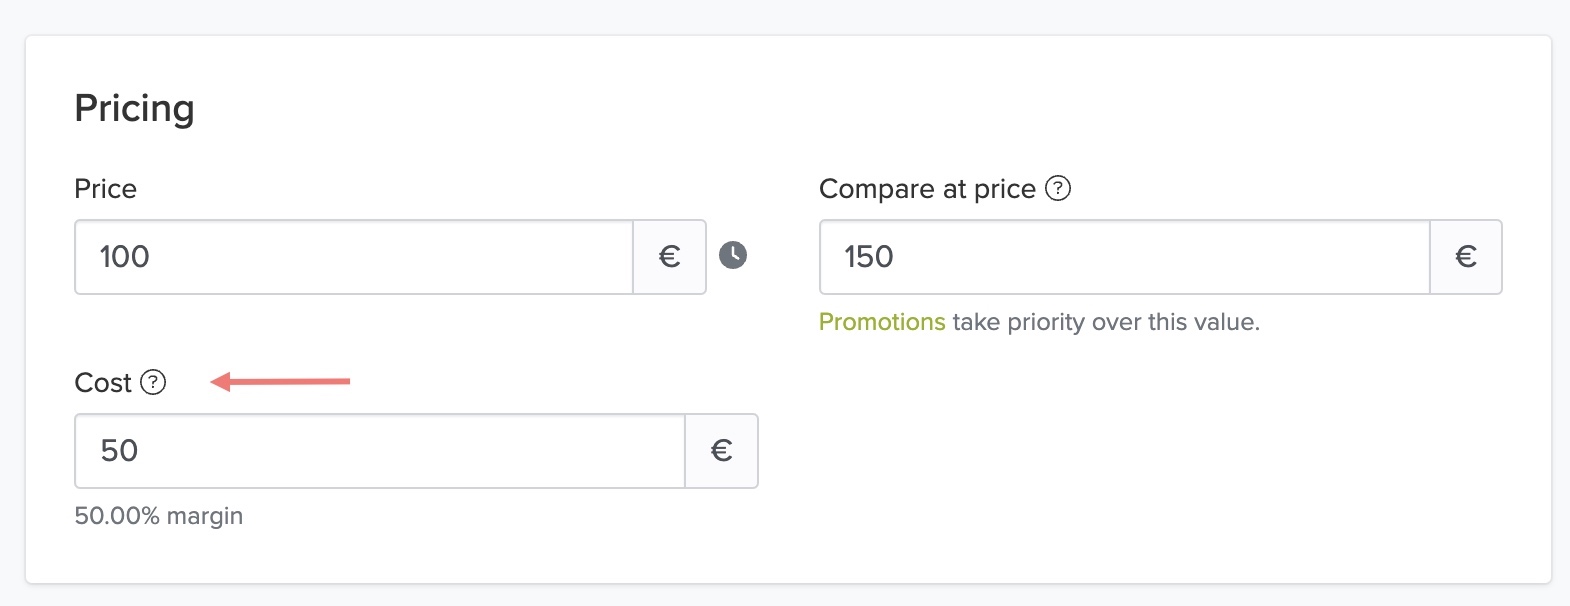The width and height of the screenshot is (1570, 606).
Task: Click the euro symbol on the Price field
Action: click(670, 257)
